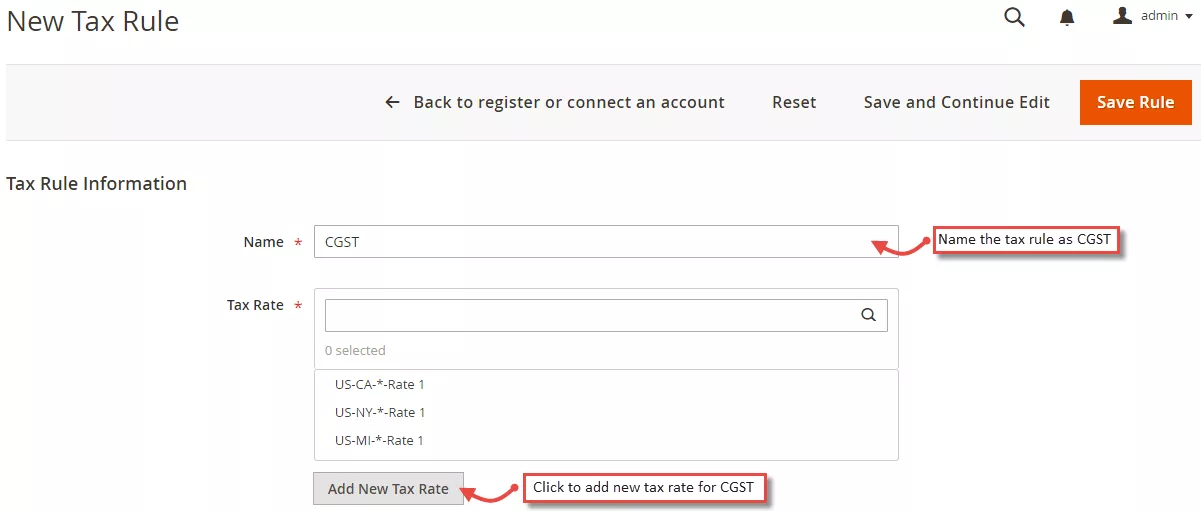The image size is (1201, 511).
Task: Click the 'Click to add new tax rate' callout
Action: pyautogui.click(x=645, y=488)
